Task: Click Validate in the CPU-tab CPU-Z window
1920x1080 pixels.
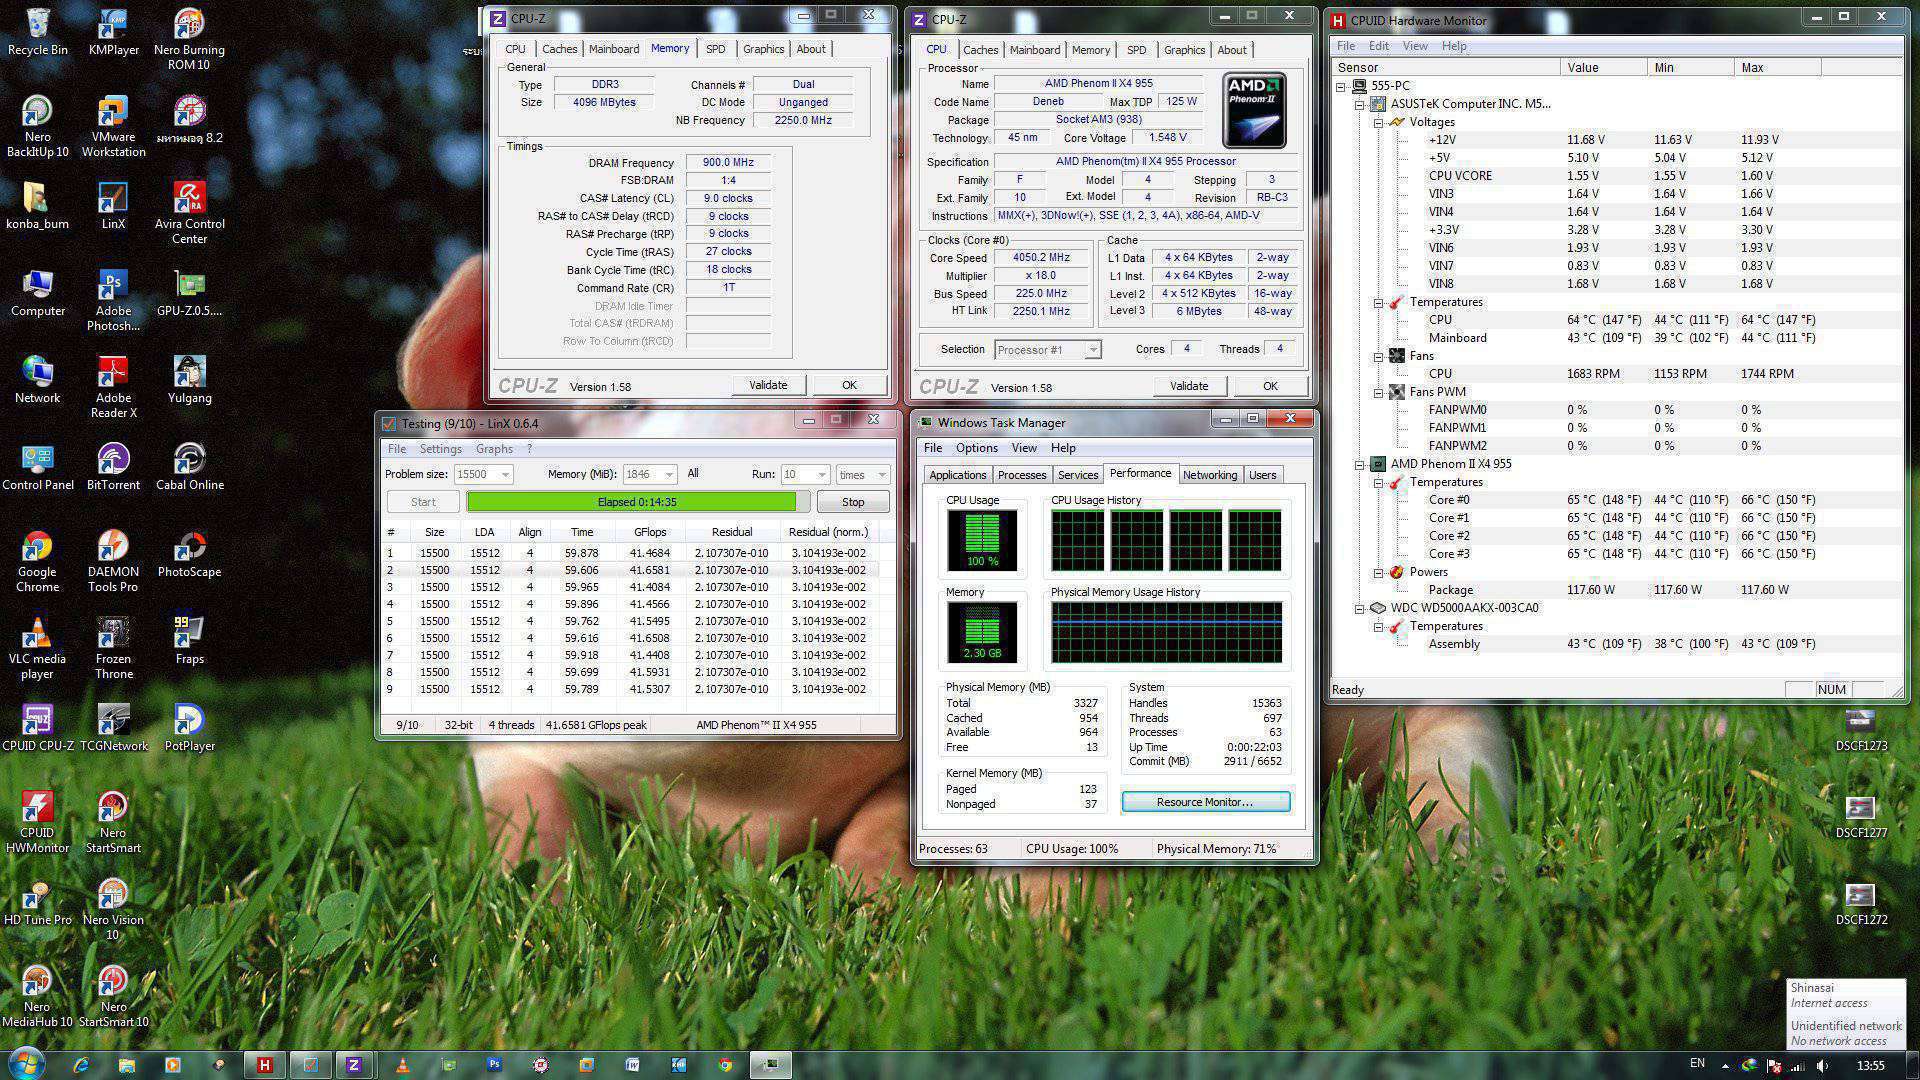Action: [1189, 386]
